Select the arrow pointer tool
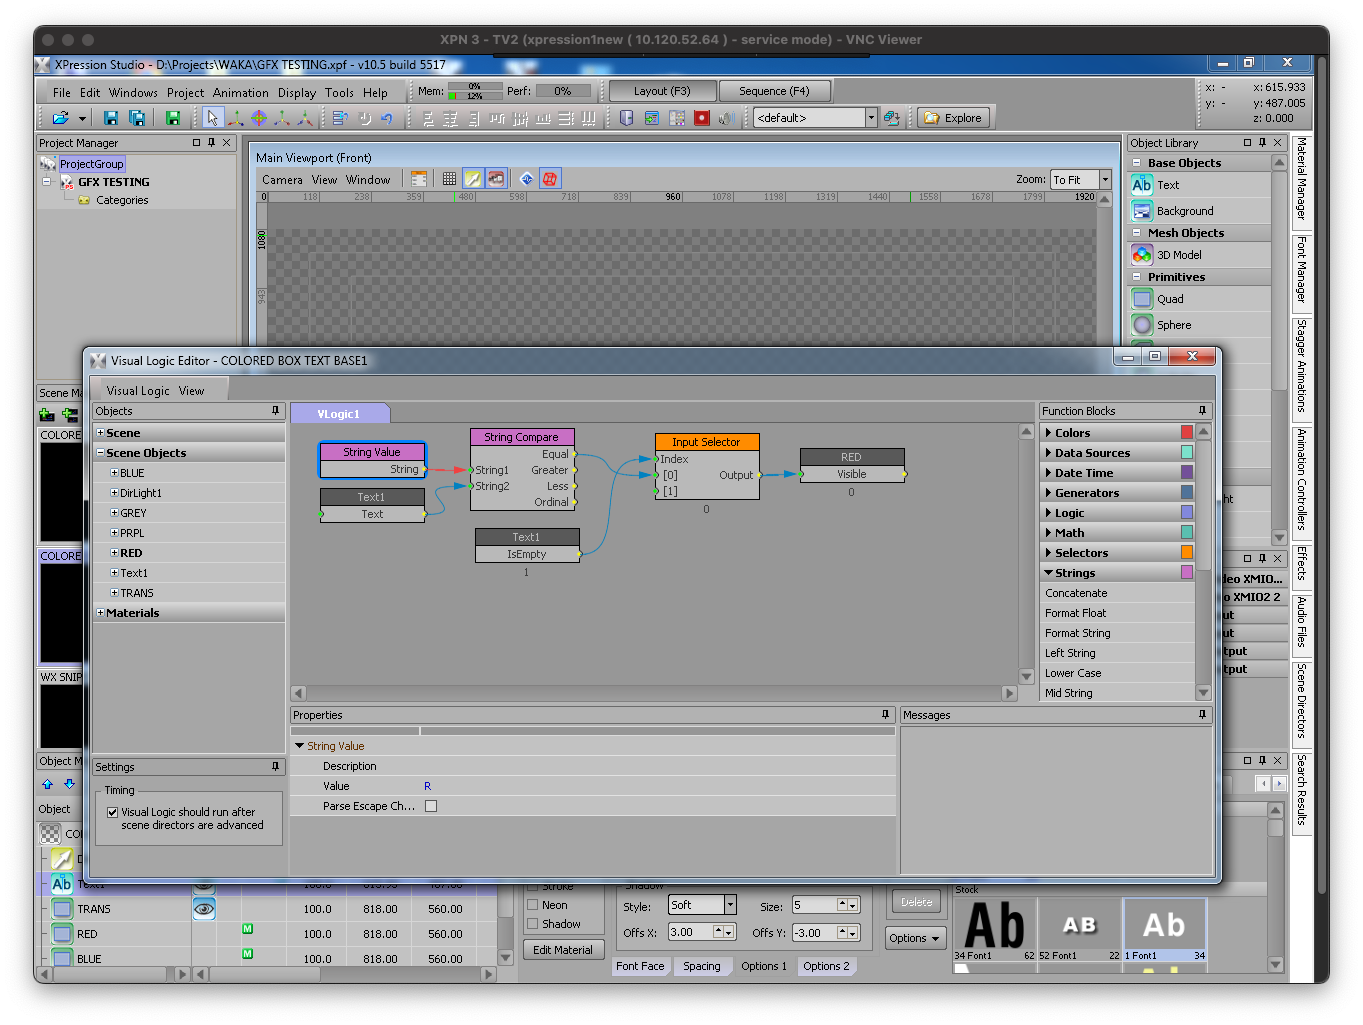The height and width of the screenshot is (1025, 1363). pos(212,118)
